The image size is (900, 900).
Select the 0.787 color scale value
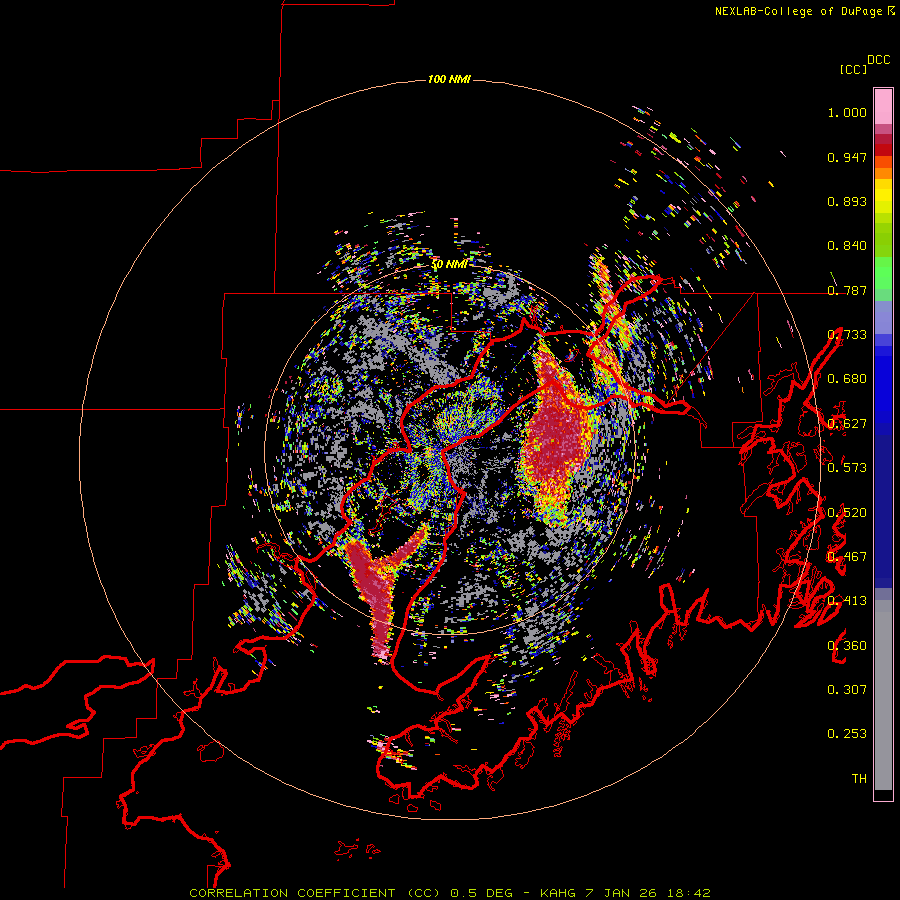pyautogui.click(x=847, y=290)
